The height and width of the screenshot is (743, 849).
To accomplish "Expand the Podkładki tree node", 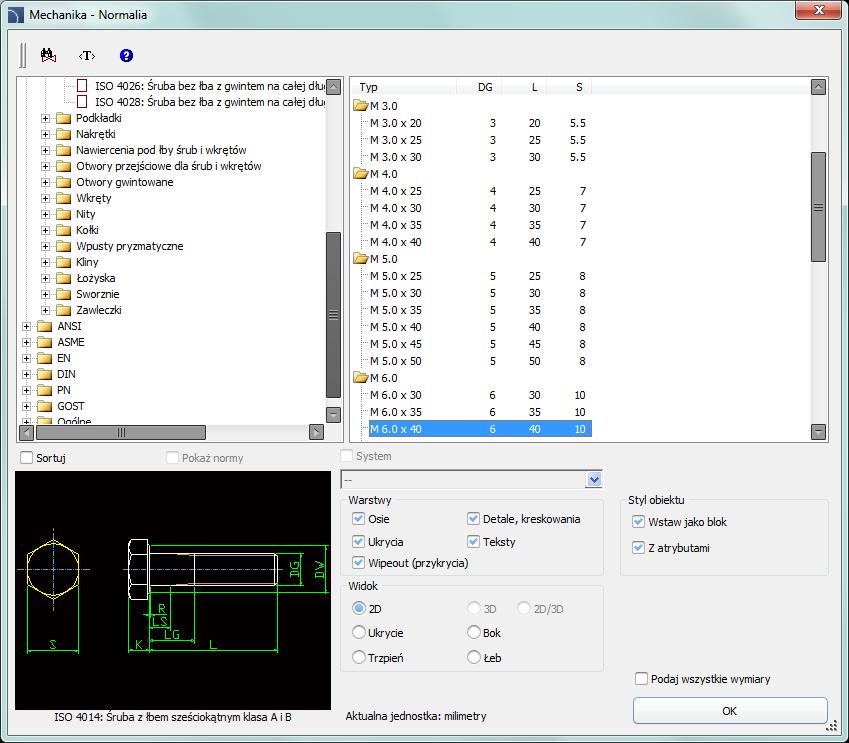I will click(x=45, y=118).
